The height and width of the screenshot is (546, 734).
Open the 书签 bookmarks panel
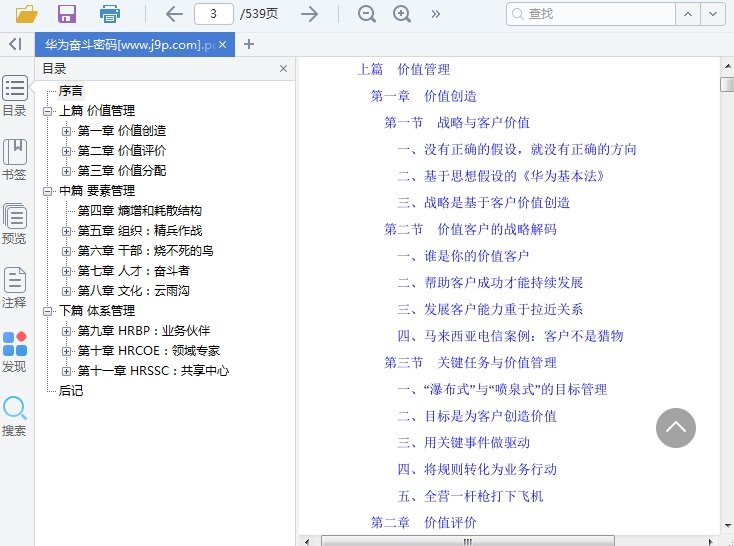[x=15, y=160]
